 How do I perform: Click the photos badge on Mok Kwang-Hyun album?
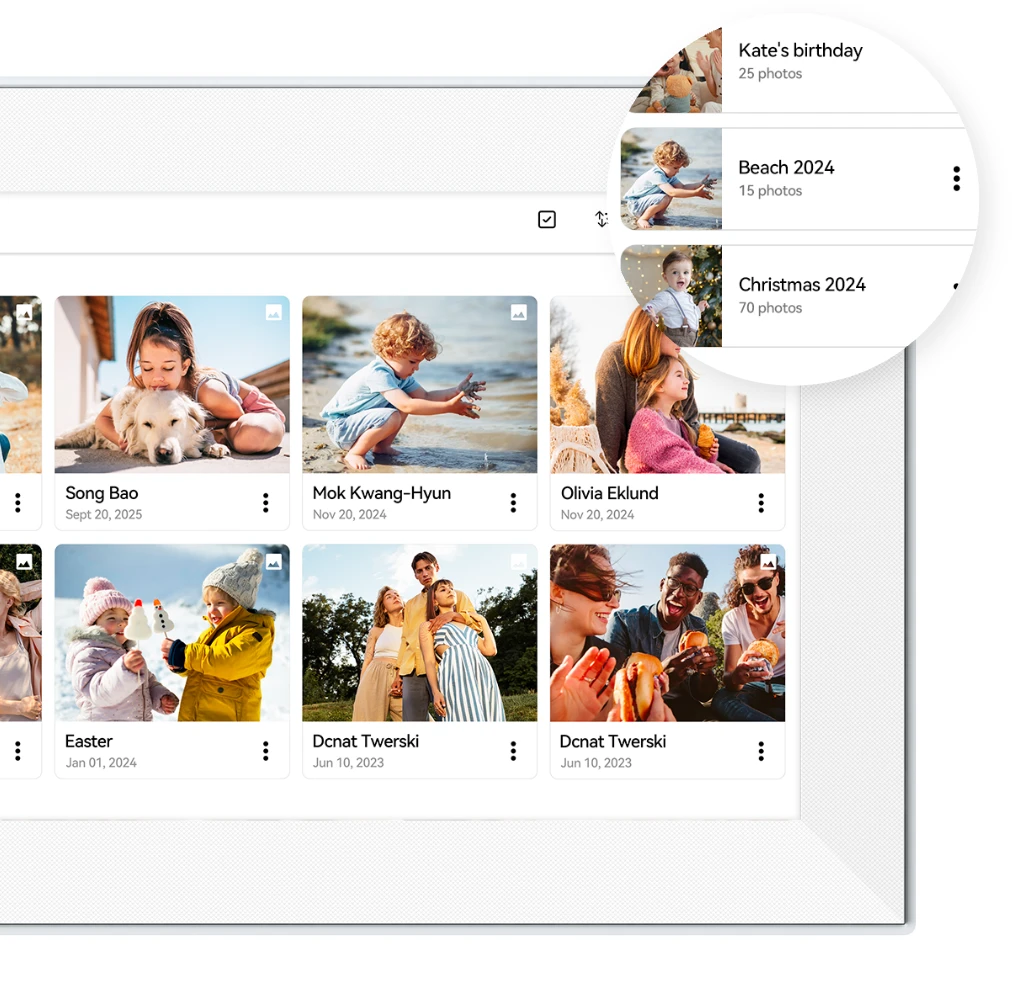[x=519, y=311]
